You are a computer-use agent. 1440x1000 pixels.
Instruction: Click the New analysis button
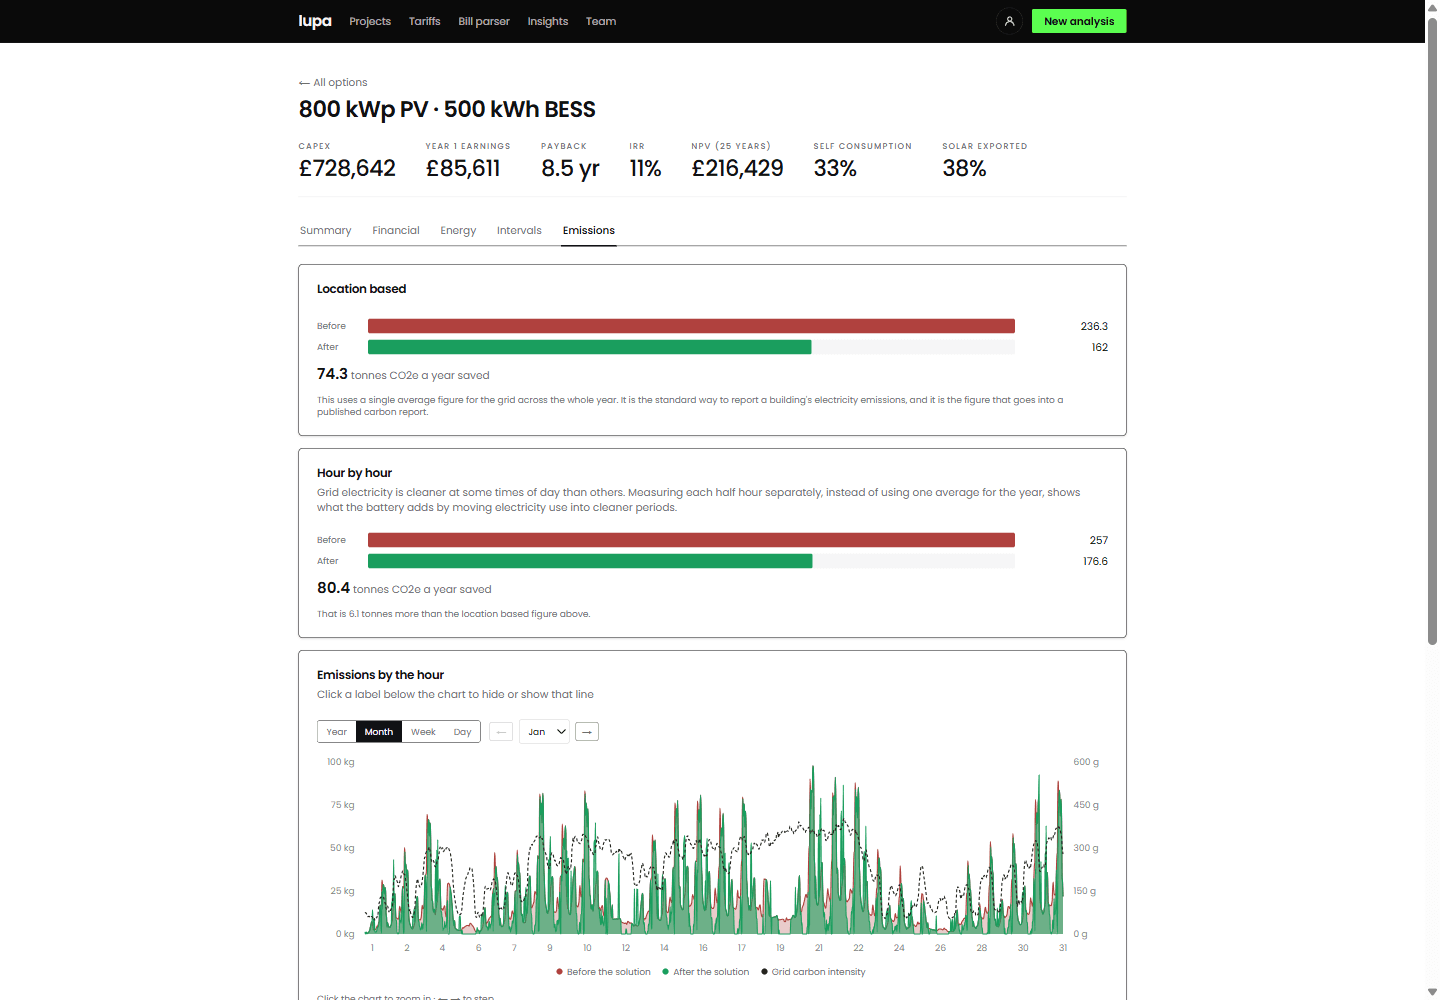tap(1079, 21)
